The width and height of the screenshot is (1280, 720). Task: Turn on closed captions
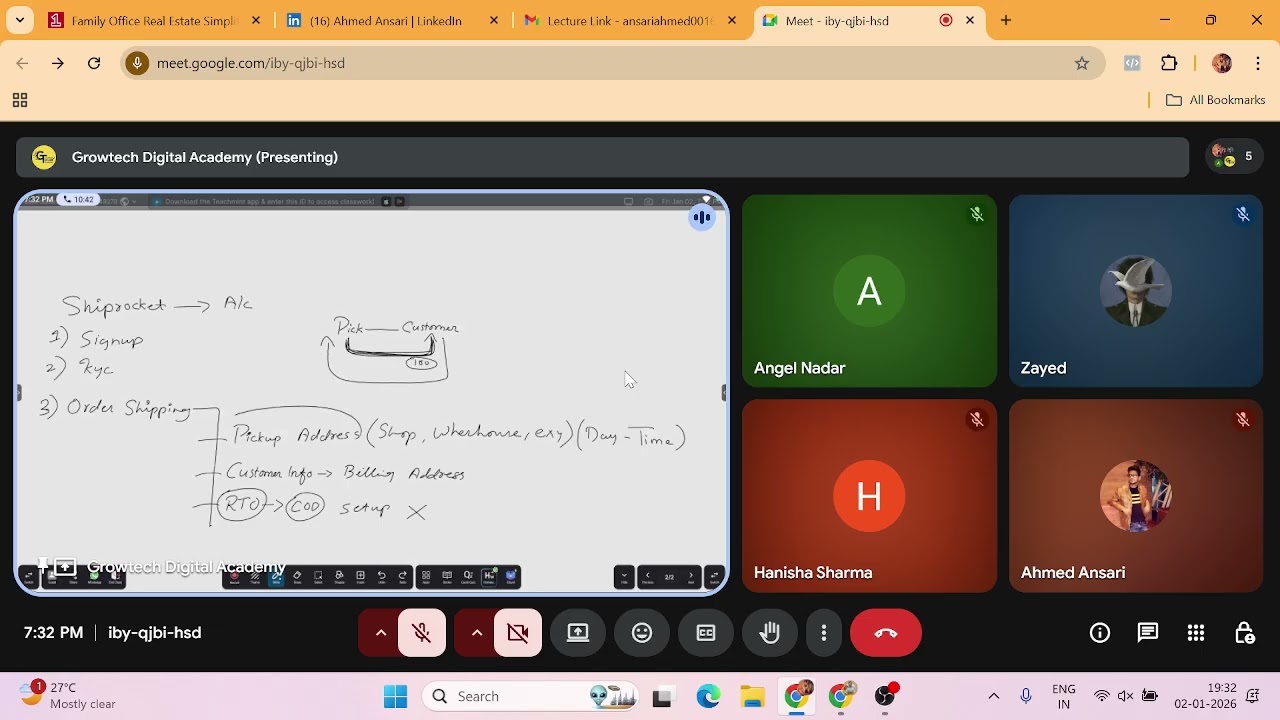tap(706, 633)
